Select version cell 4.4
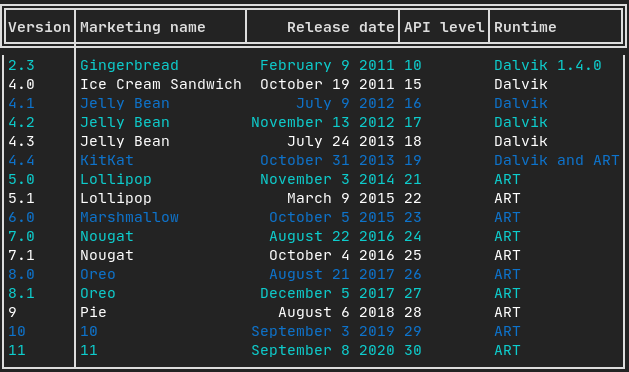Image resolution: width=629 pixels, height=372 pixels. click(x=21, y=161)
